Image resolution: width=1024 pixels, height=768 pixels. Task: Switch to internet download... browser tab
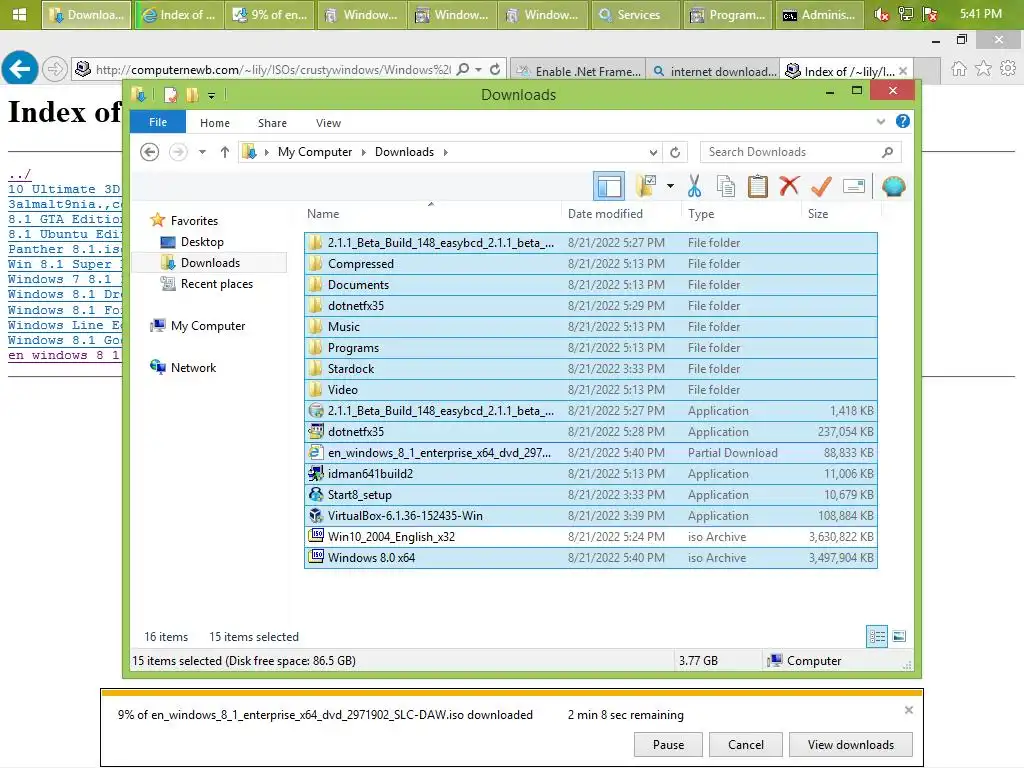tap(713, 71)
